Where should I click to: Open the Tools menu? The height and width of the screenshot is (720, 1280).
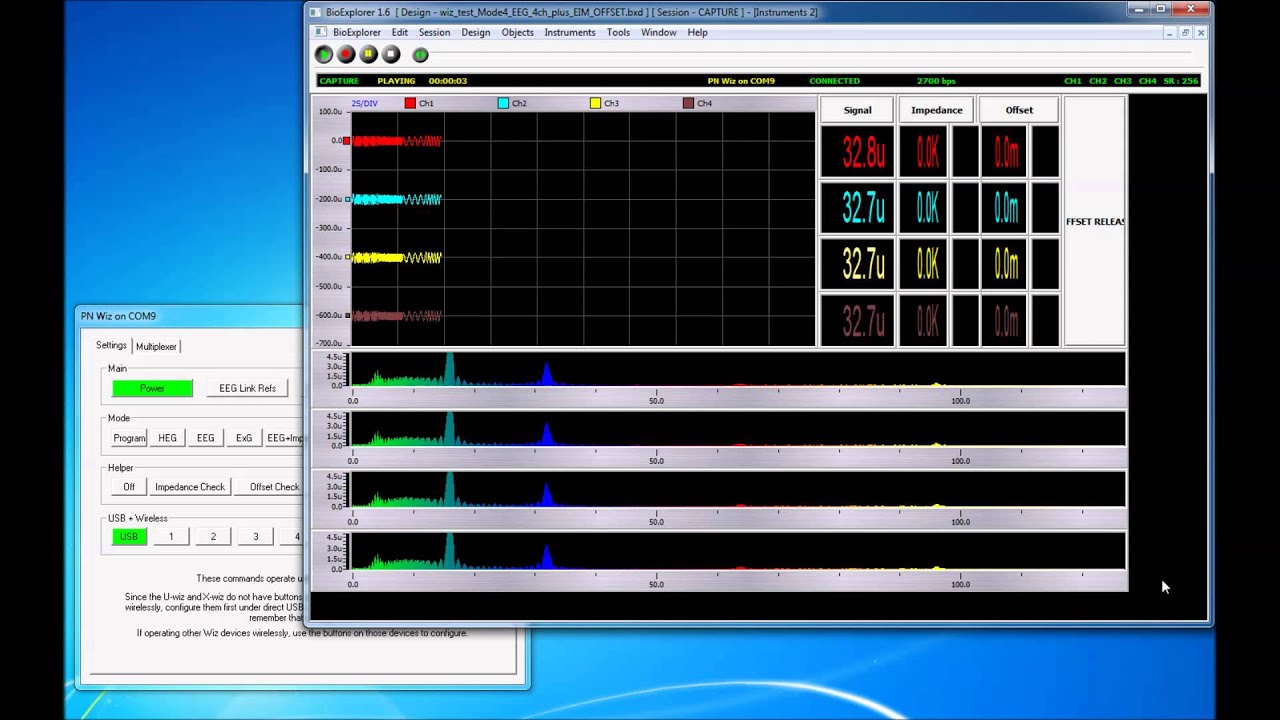click(618, 32)
